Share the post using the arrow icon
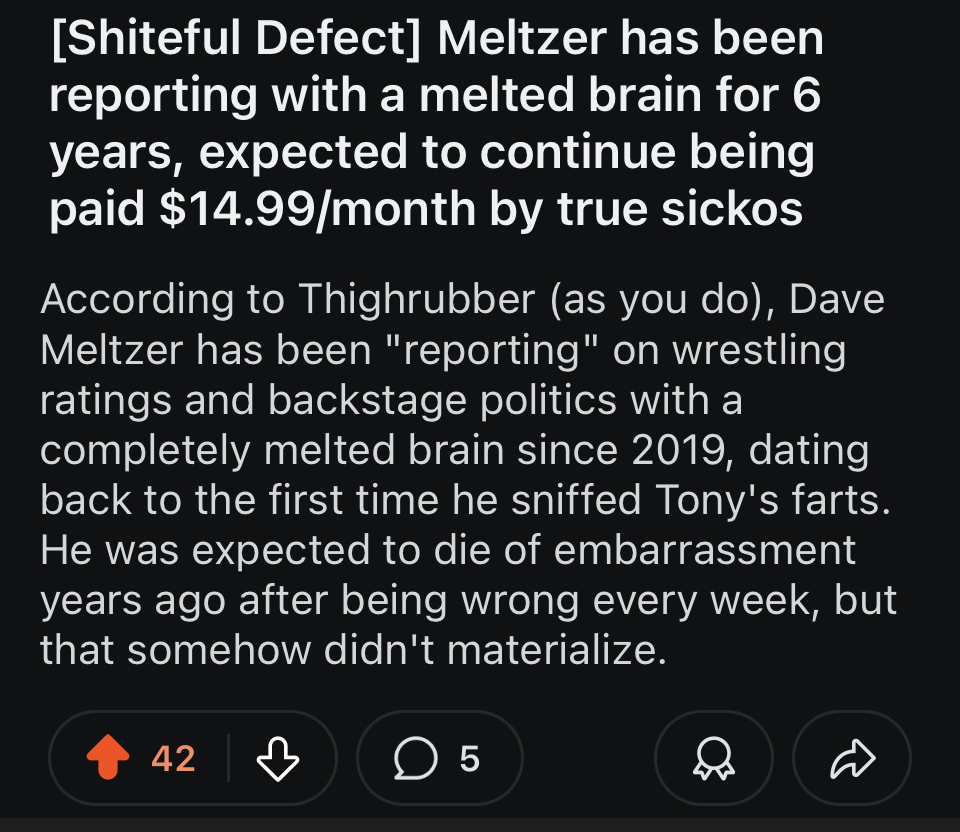960x832 pixels. (x=852, y=759)
